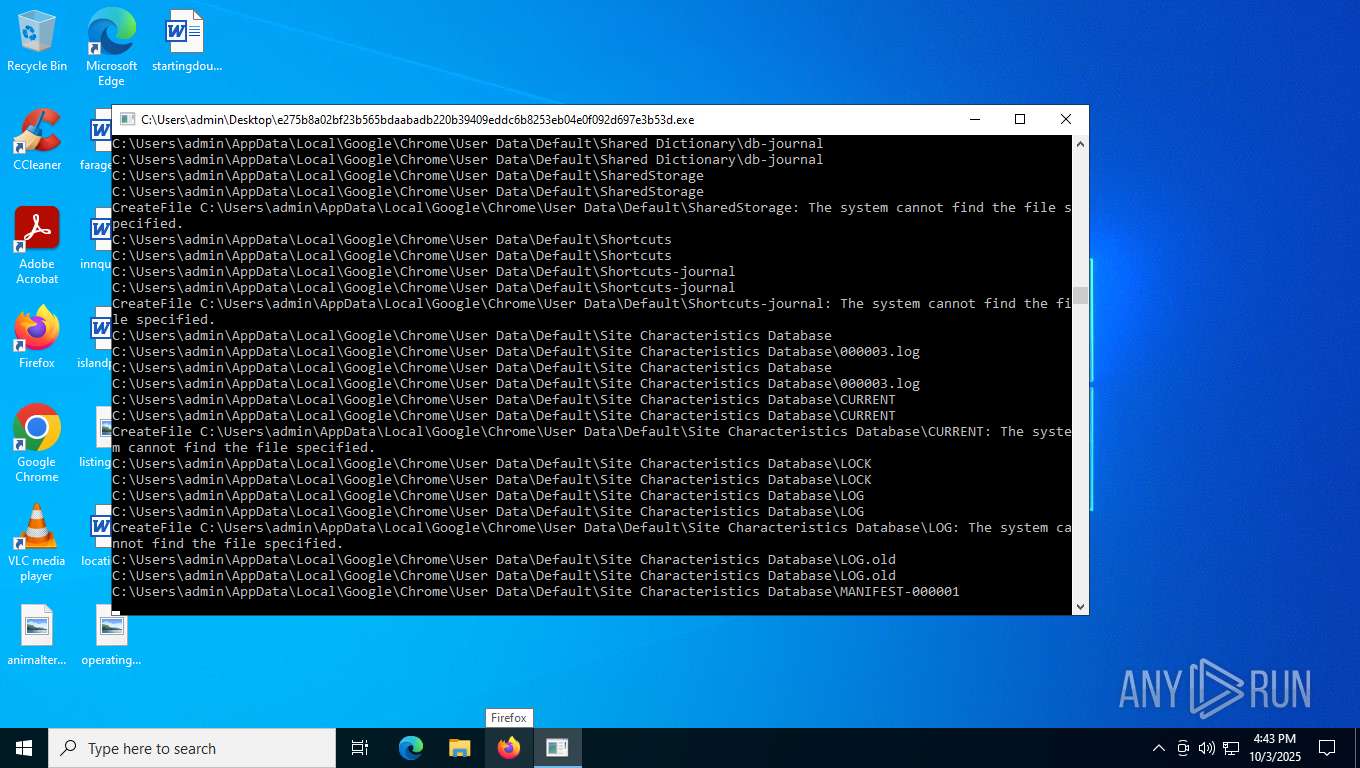Click the CreateFile Database\CURRENT error line
Viewport: 1360px width, 768px height.
591,440
